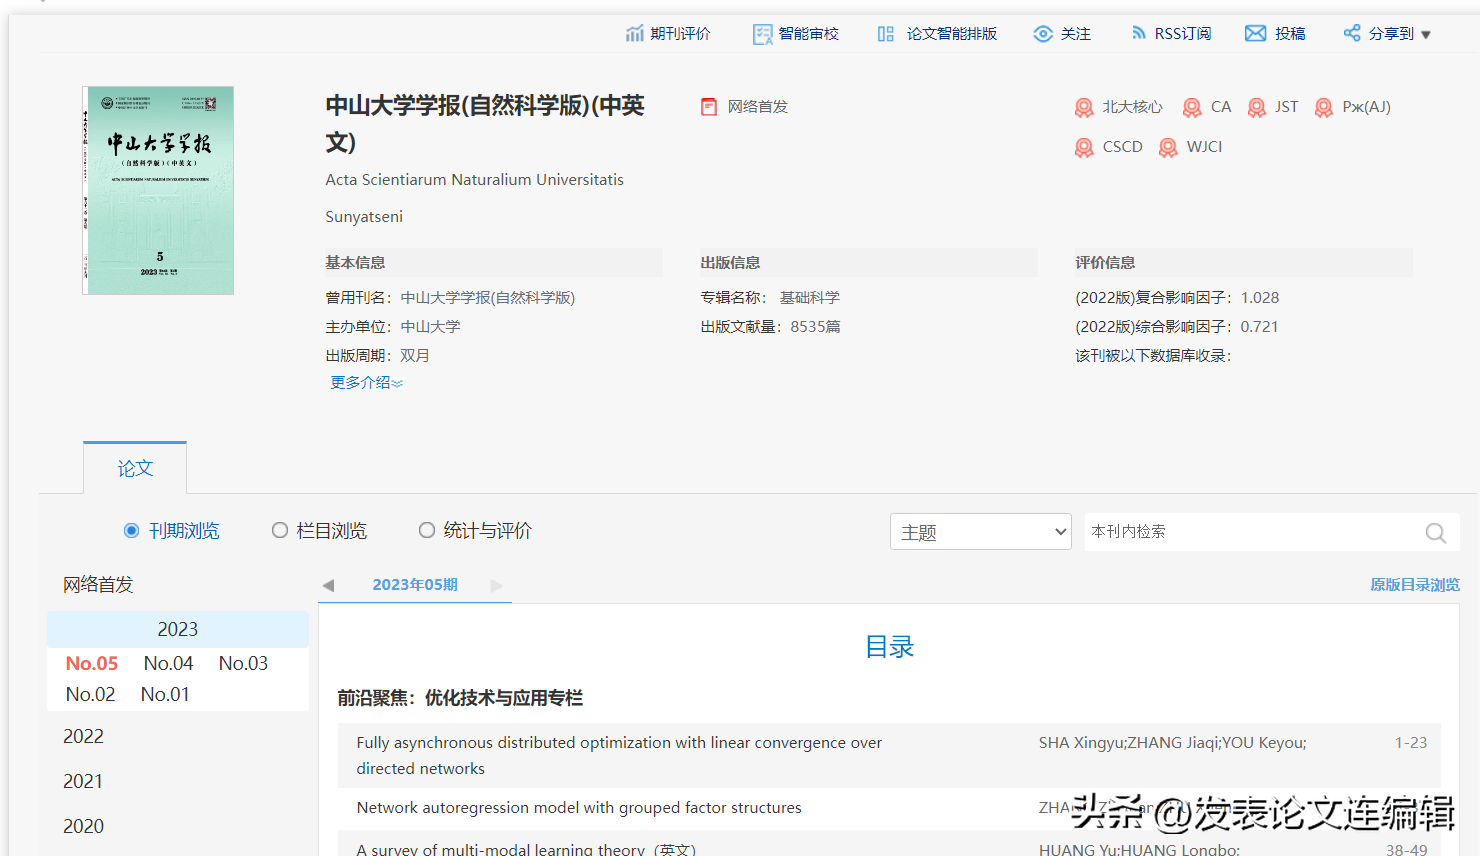
Task: Click the 北大核心 badge icon
Action: 1084,108
